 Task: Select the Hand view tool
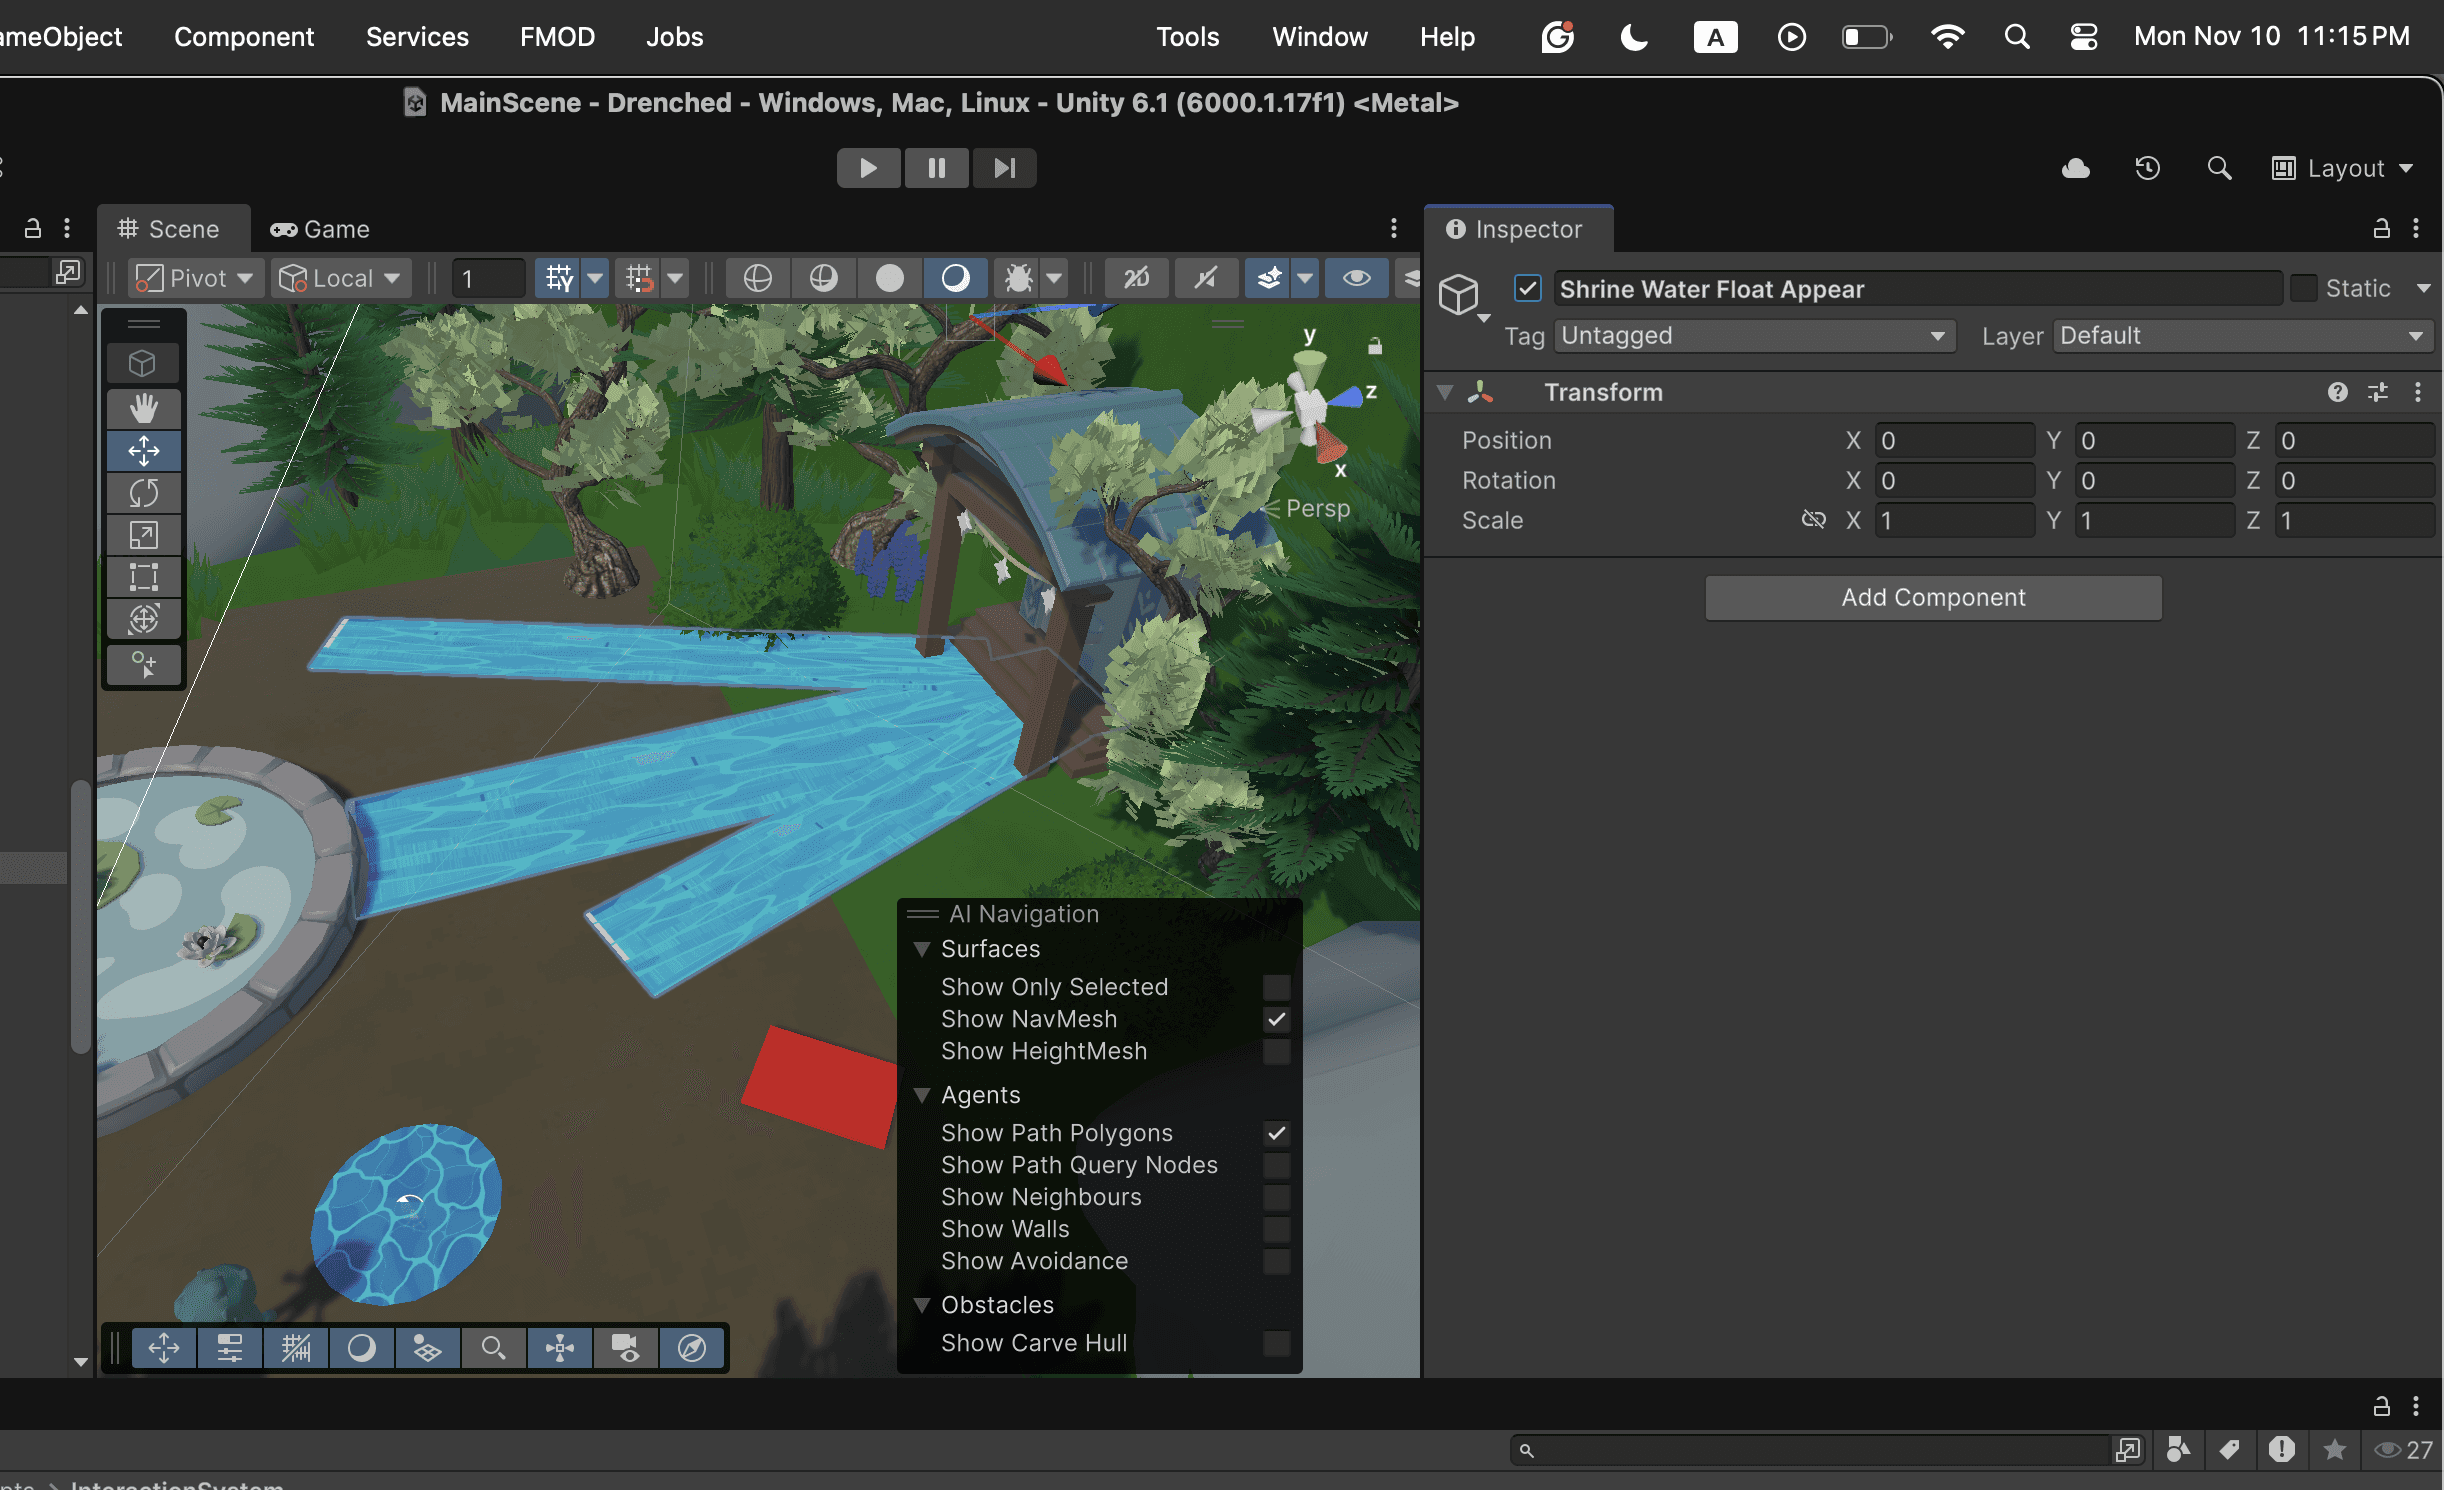(143, 408)
